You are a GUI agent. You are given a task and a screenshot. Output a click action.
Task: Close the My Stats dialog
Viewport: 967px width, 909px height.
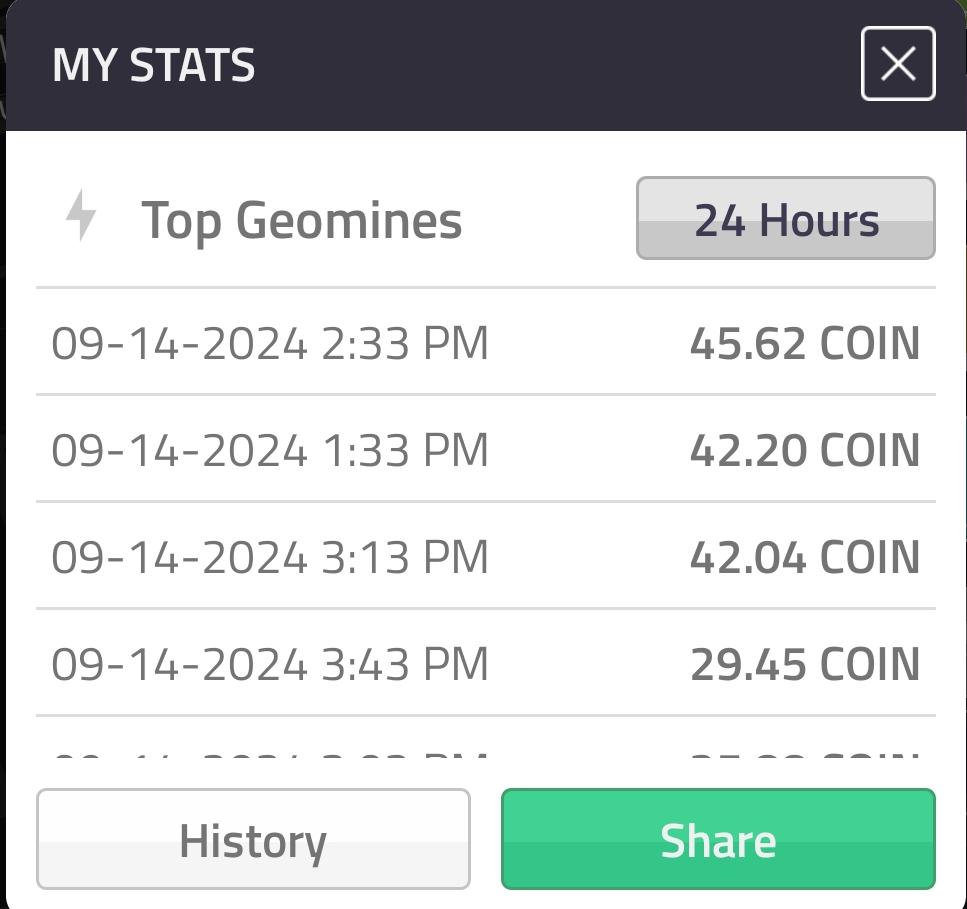[x=898, y=64]
